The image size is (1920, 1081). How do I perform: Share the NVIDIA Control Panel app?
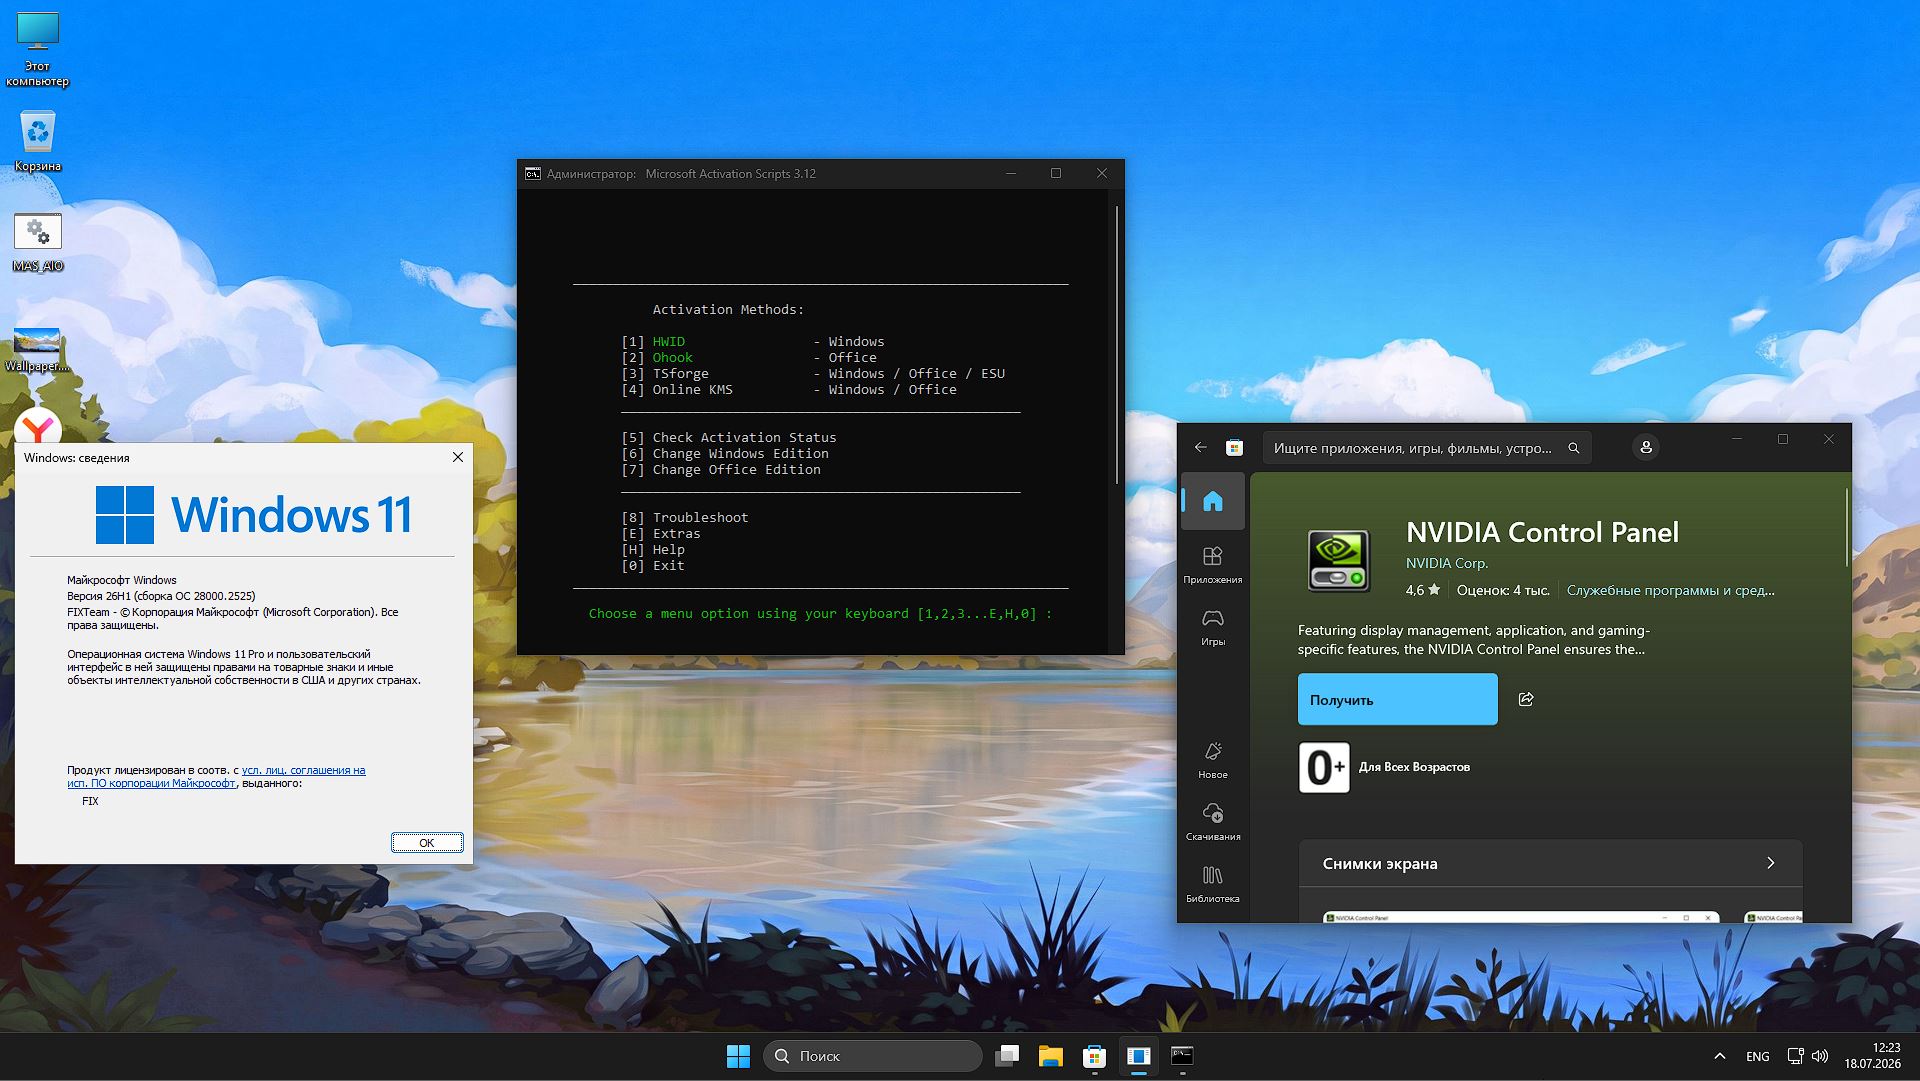click(x=1526, y=699)
